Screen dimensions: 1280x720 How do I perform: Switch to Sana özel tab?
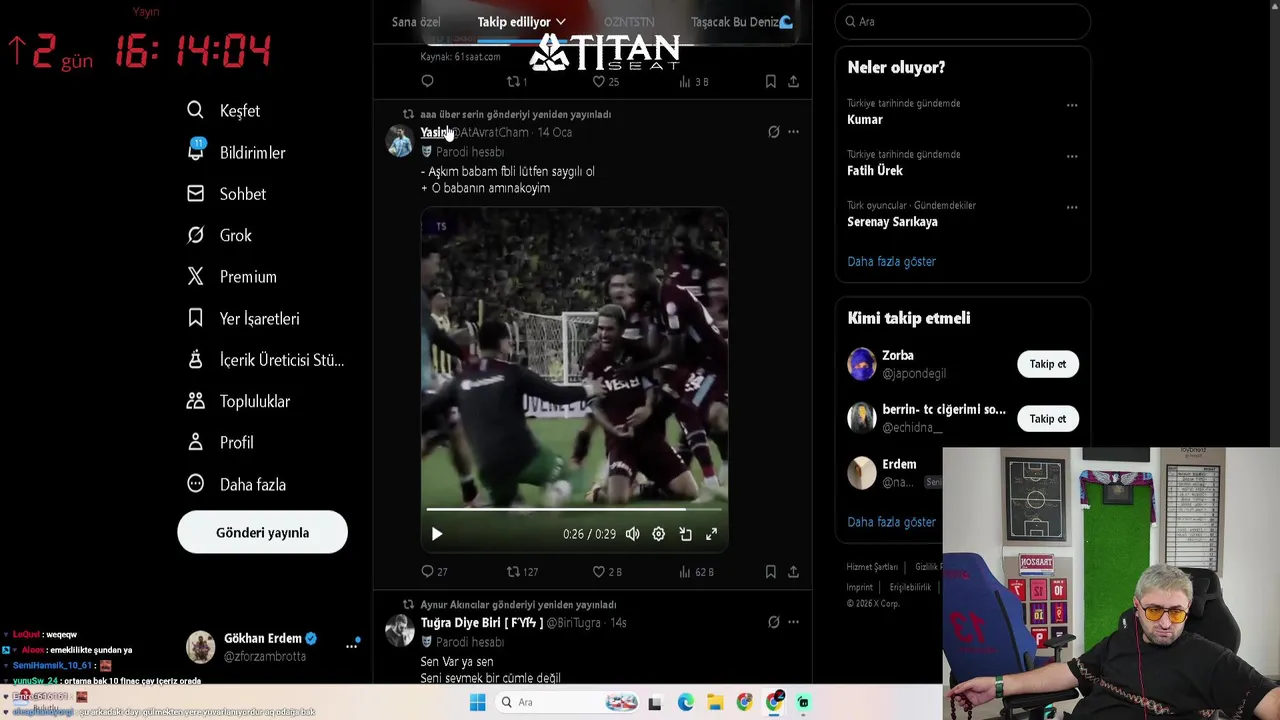[416, 22]
